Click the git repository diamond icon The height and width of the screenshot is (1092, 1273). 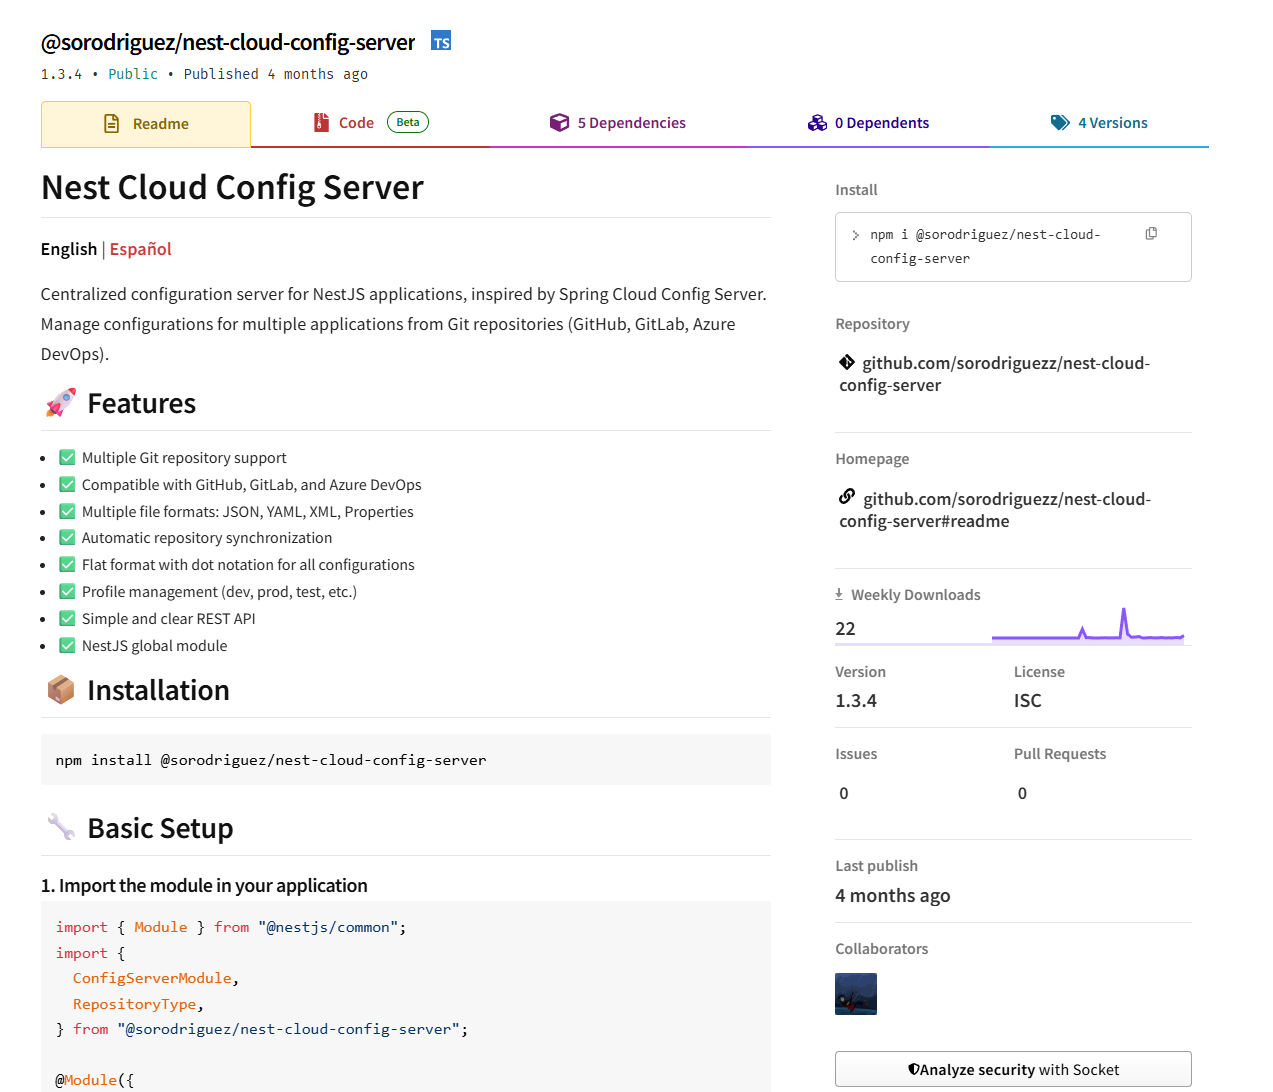coord(847,362)
